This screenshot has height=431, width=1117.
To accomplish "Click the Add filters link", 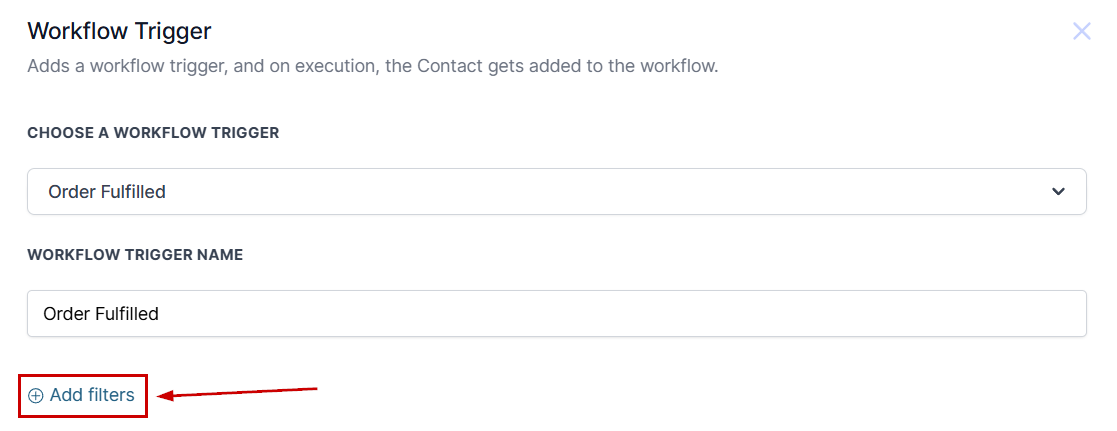I will click(83, 396).
